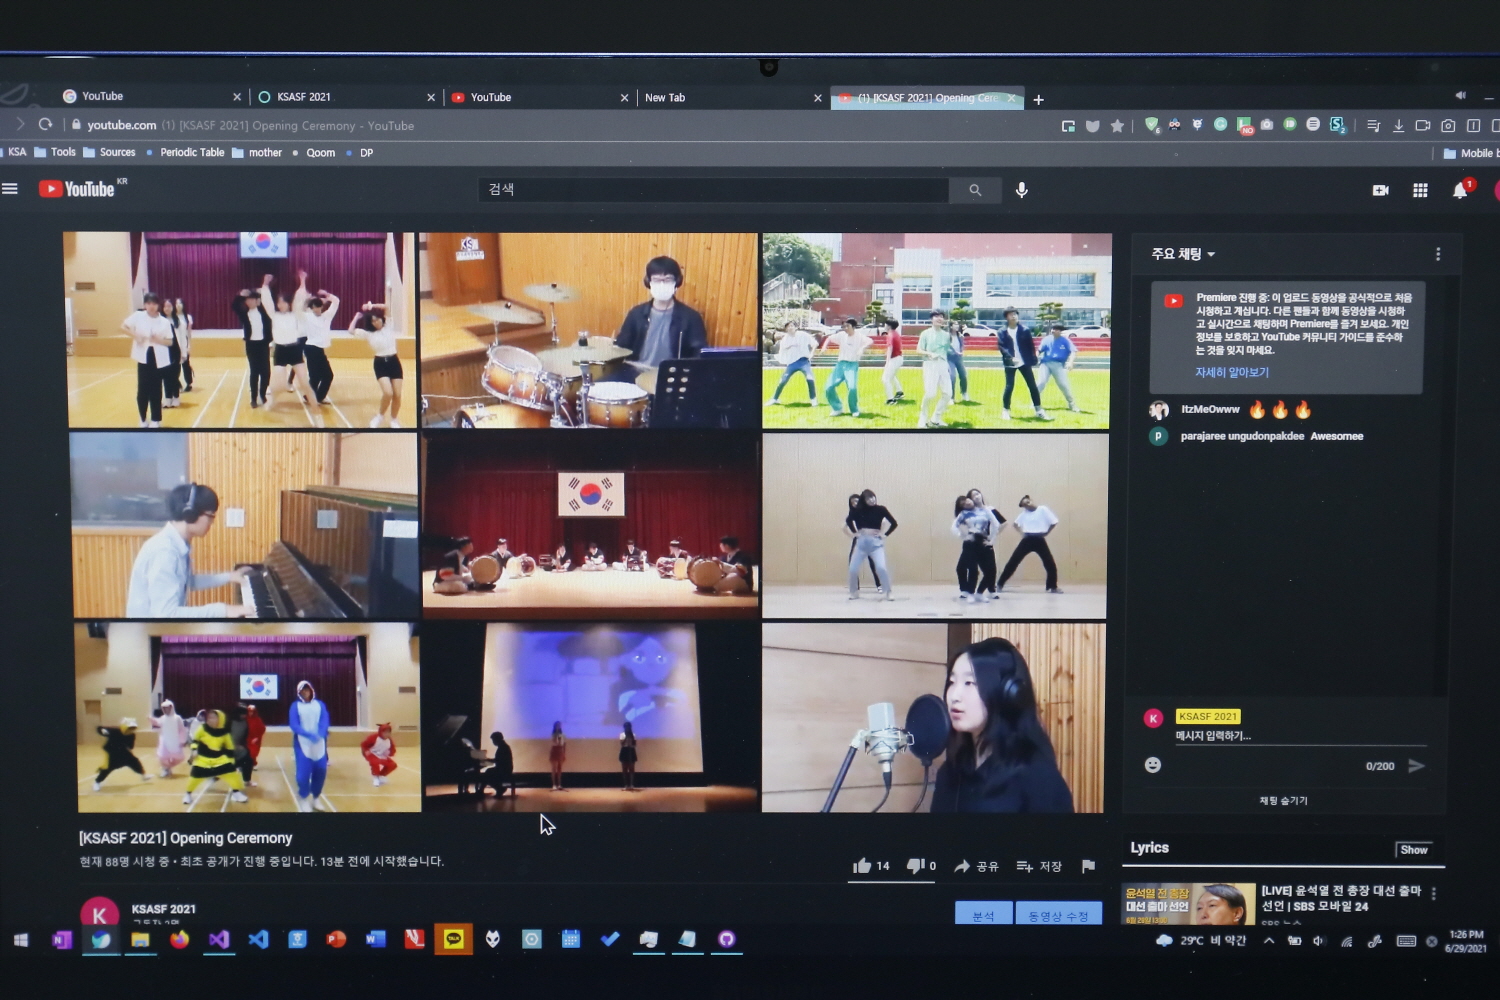The width and height of the screenshot is (1500, 1000).
Task: Bookmark this page with the star icon
Action: [1117, 126]
